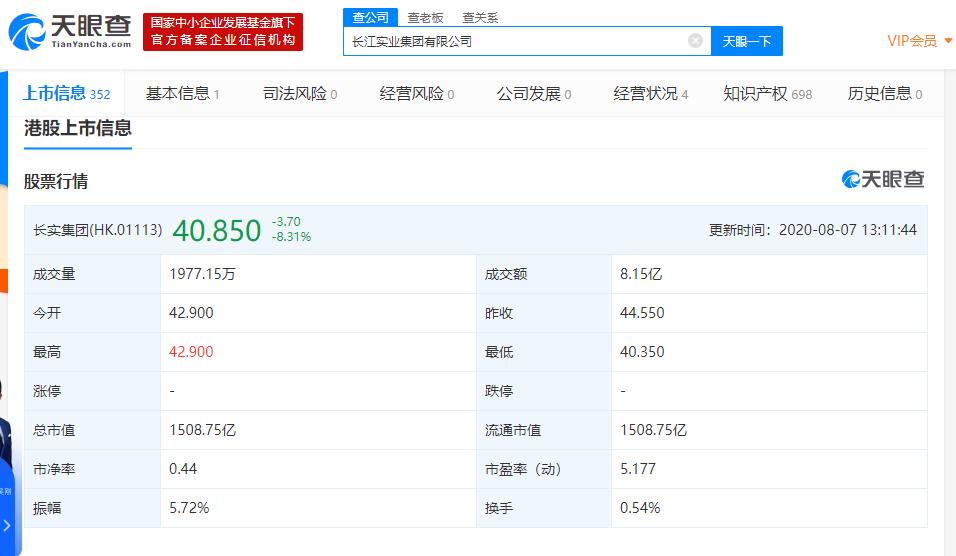The width and height of the screenshot is (956, 556).
Task: Click the 跌停 row label
Action: (499, 391)
